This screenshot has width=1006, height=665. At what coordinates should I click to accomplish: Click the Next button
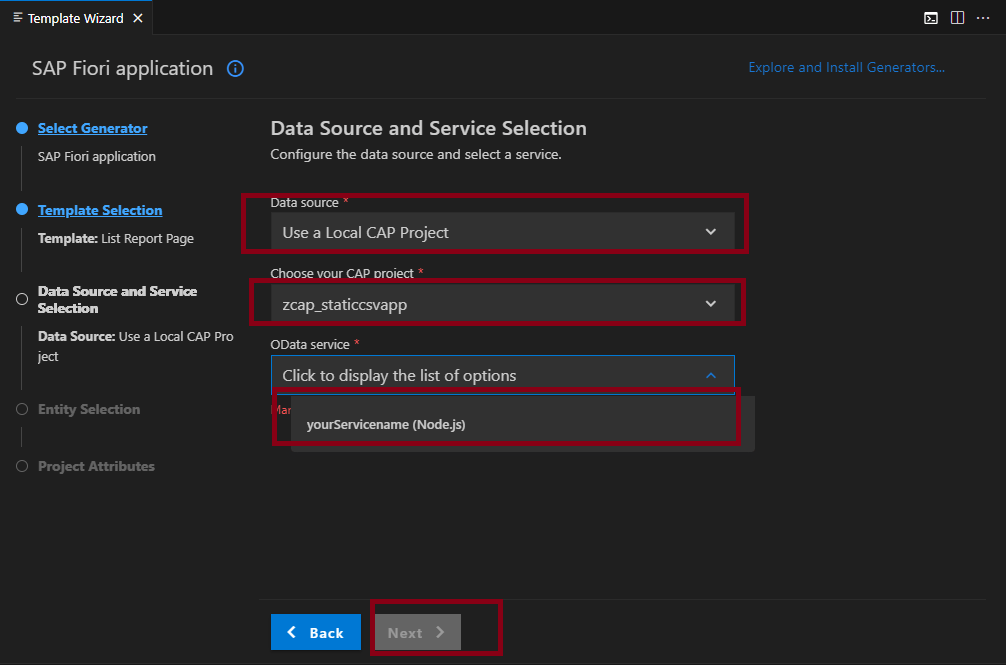pyautogui.click(x=418, y=632)
